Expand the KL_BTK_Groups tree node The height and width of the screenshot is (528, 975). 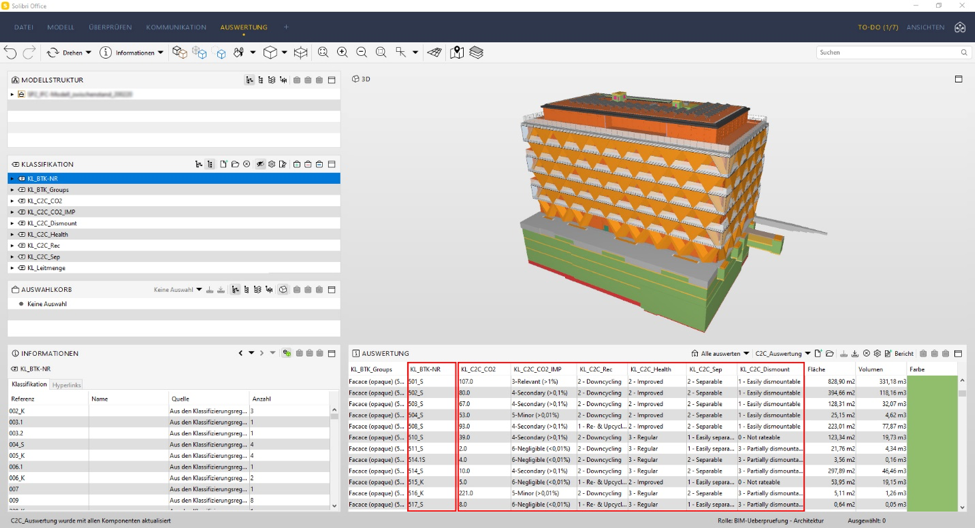coord(12,190)
